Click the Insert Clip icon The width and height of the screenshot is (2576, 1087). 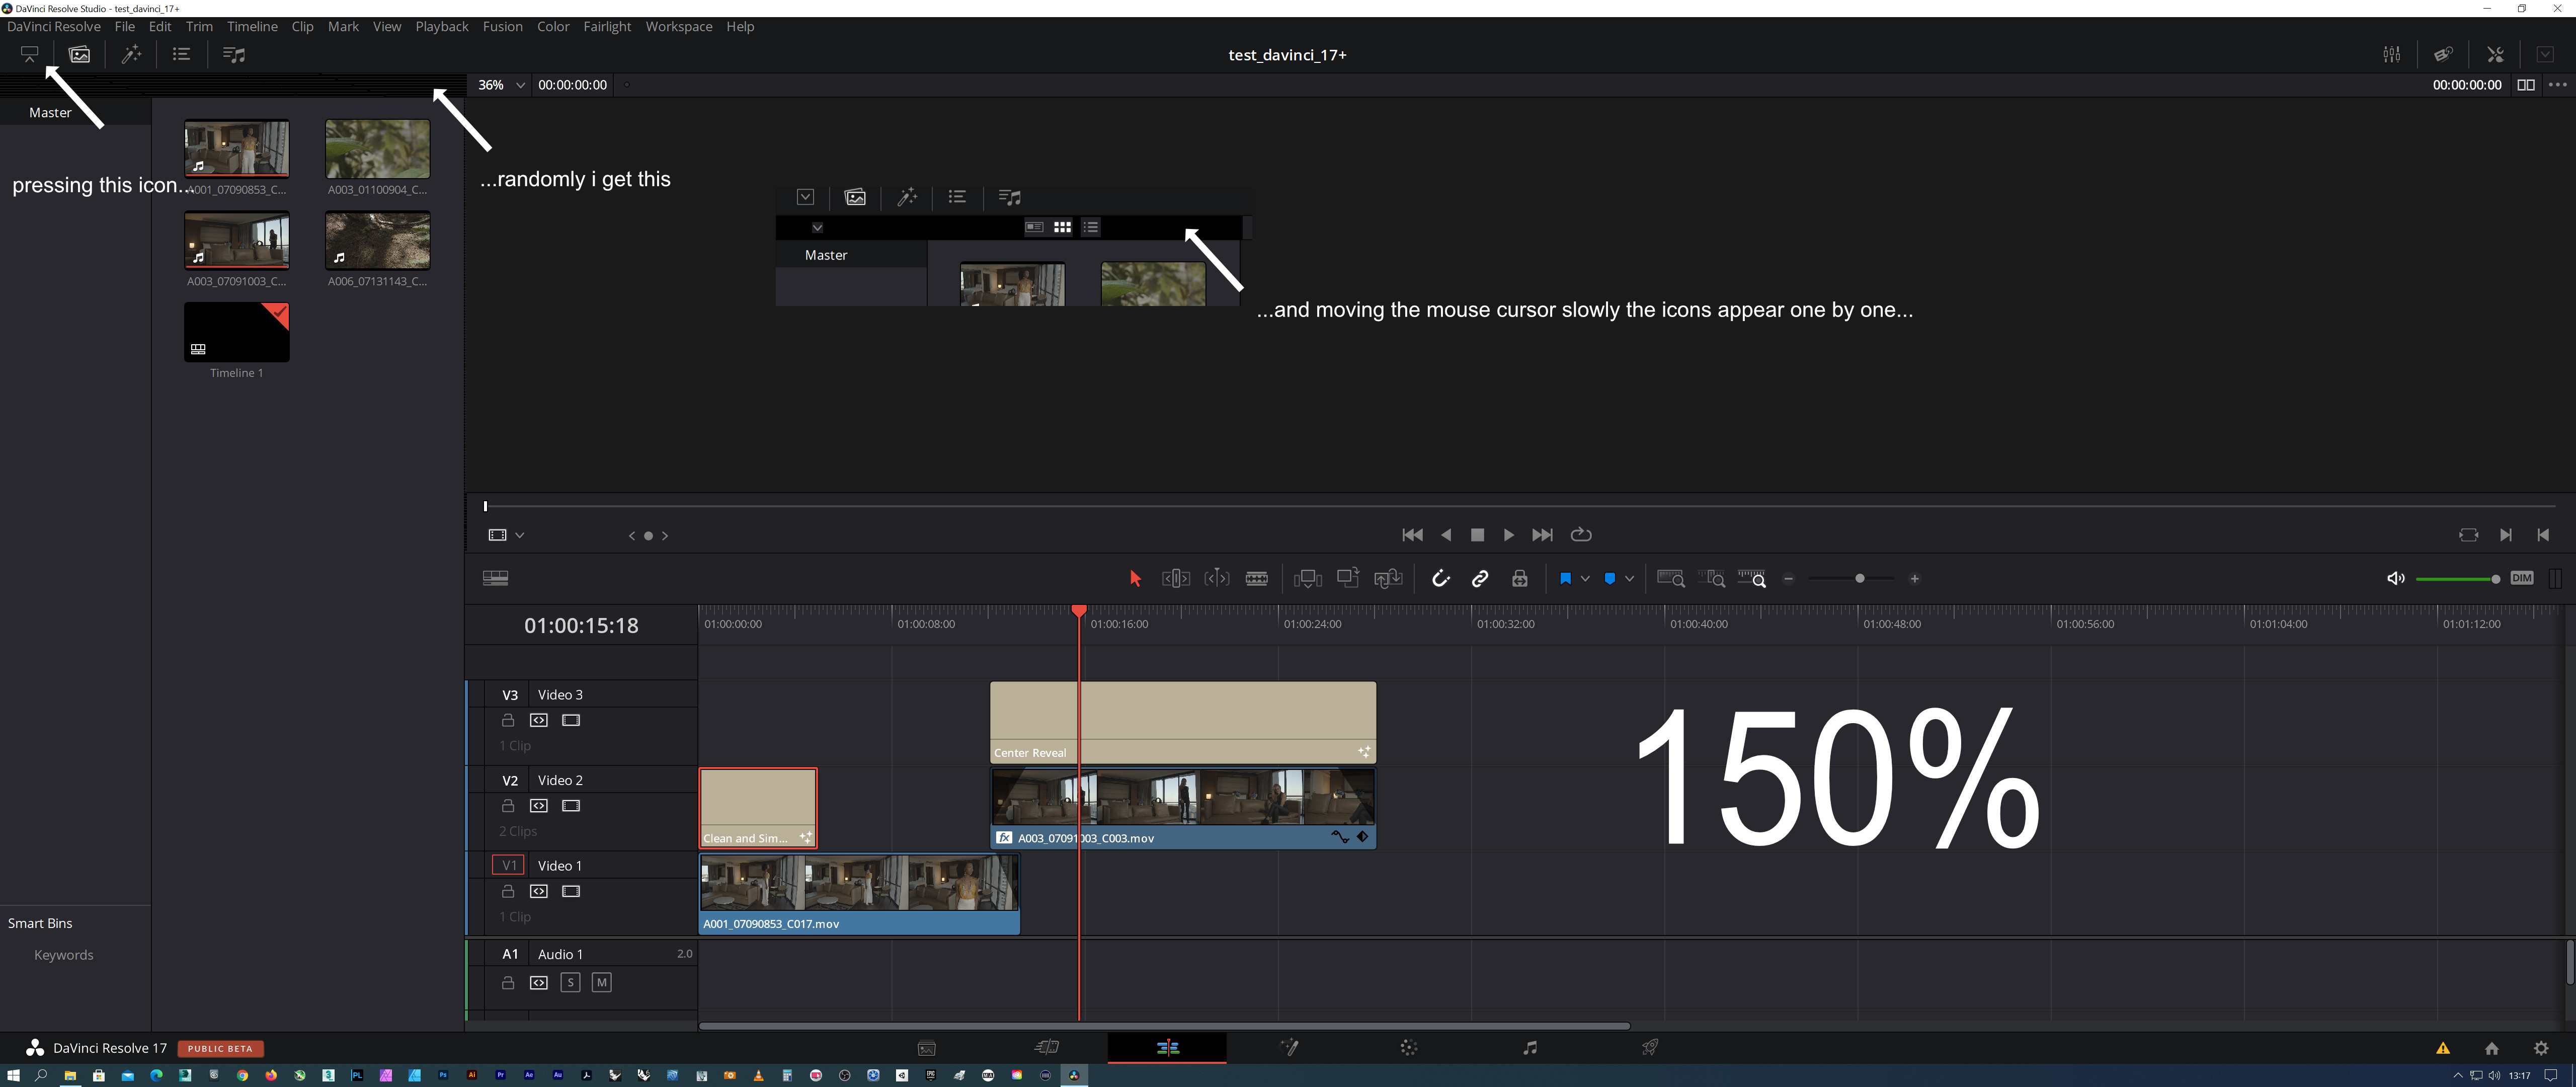pyautogui.click(x=1307, y=578)
